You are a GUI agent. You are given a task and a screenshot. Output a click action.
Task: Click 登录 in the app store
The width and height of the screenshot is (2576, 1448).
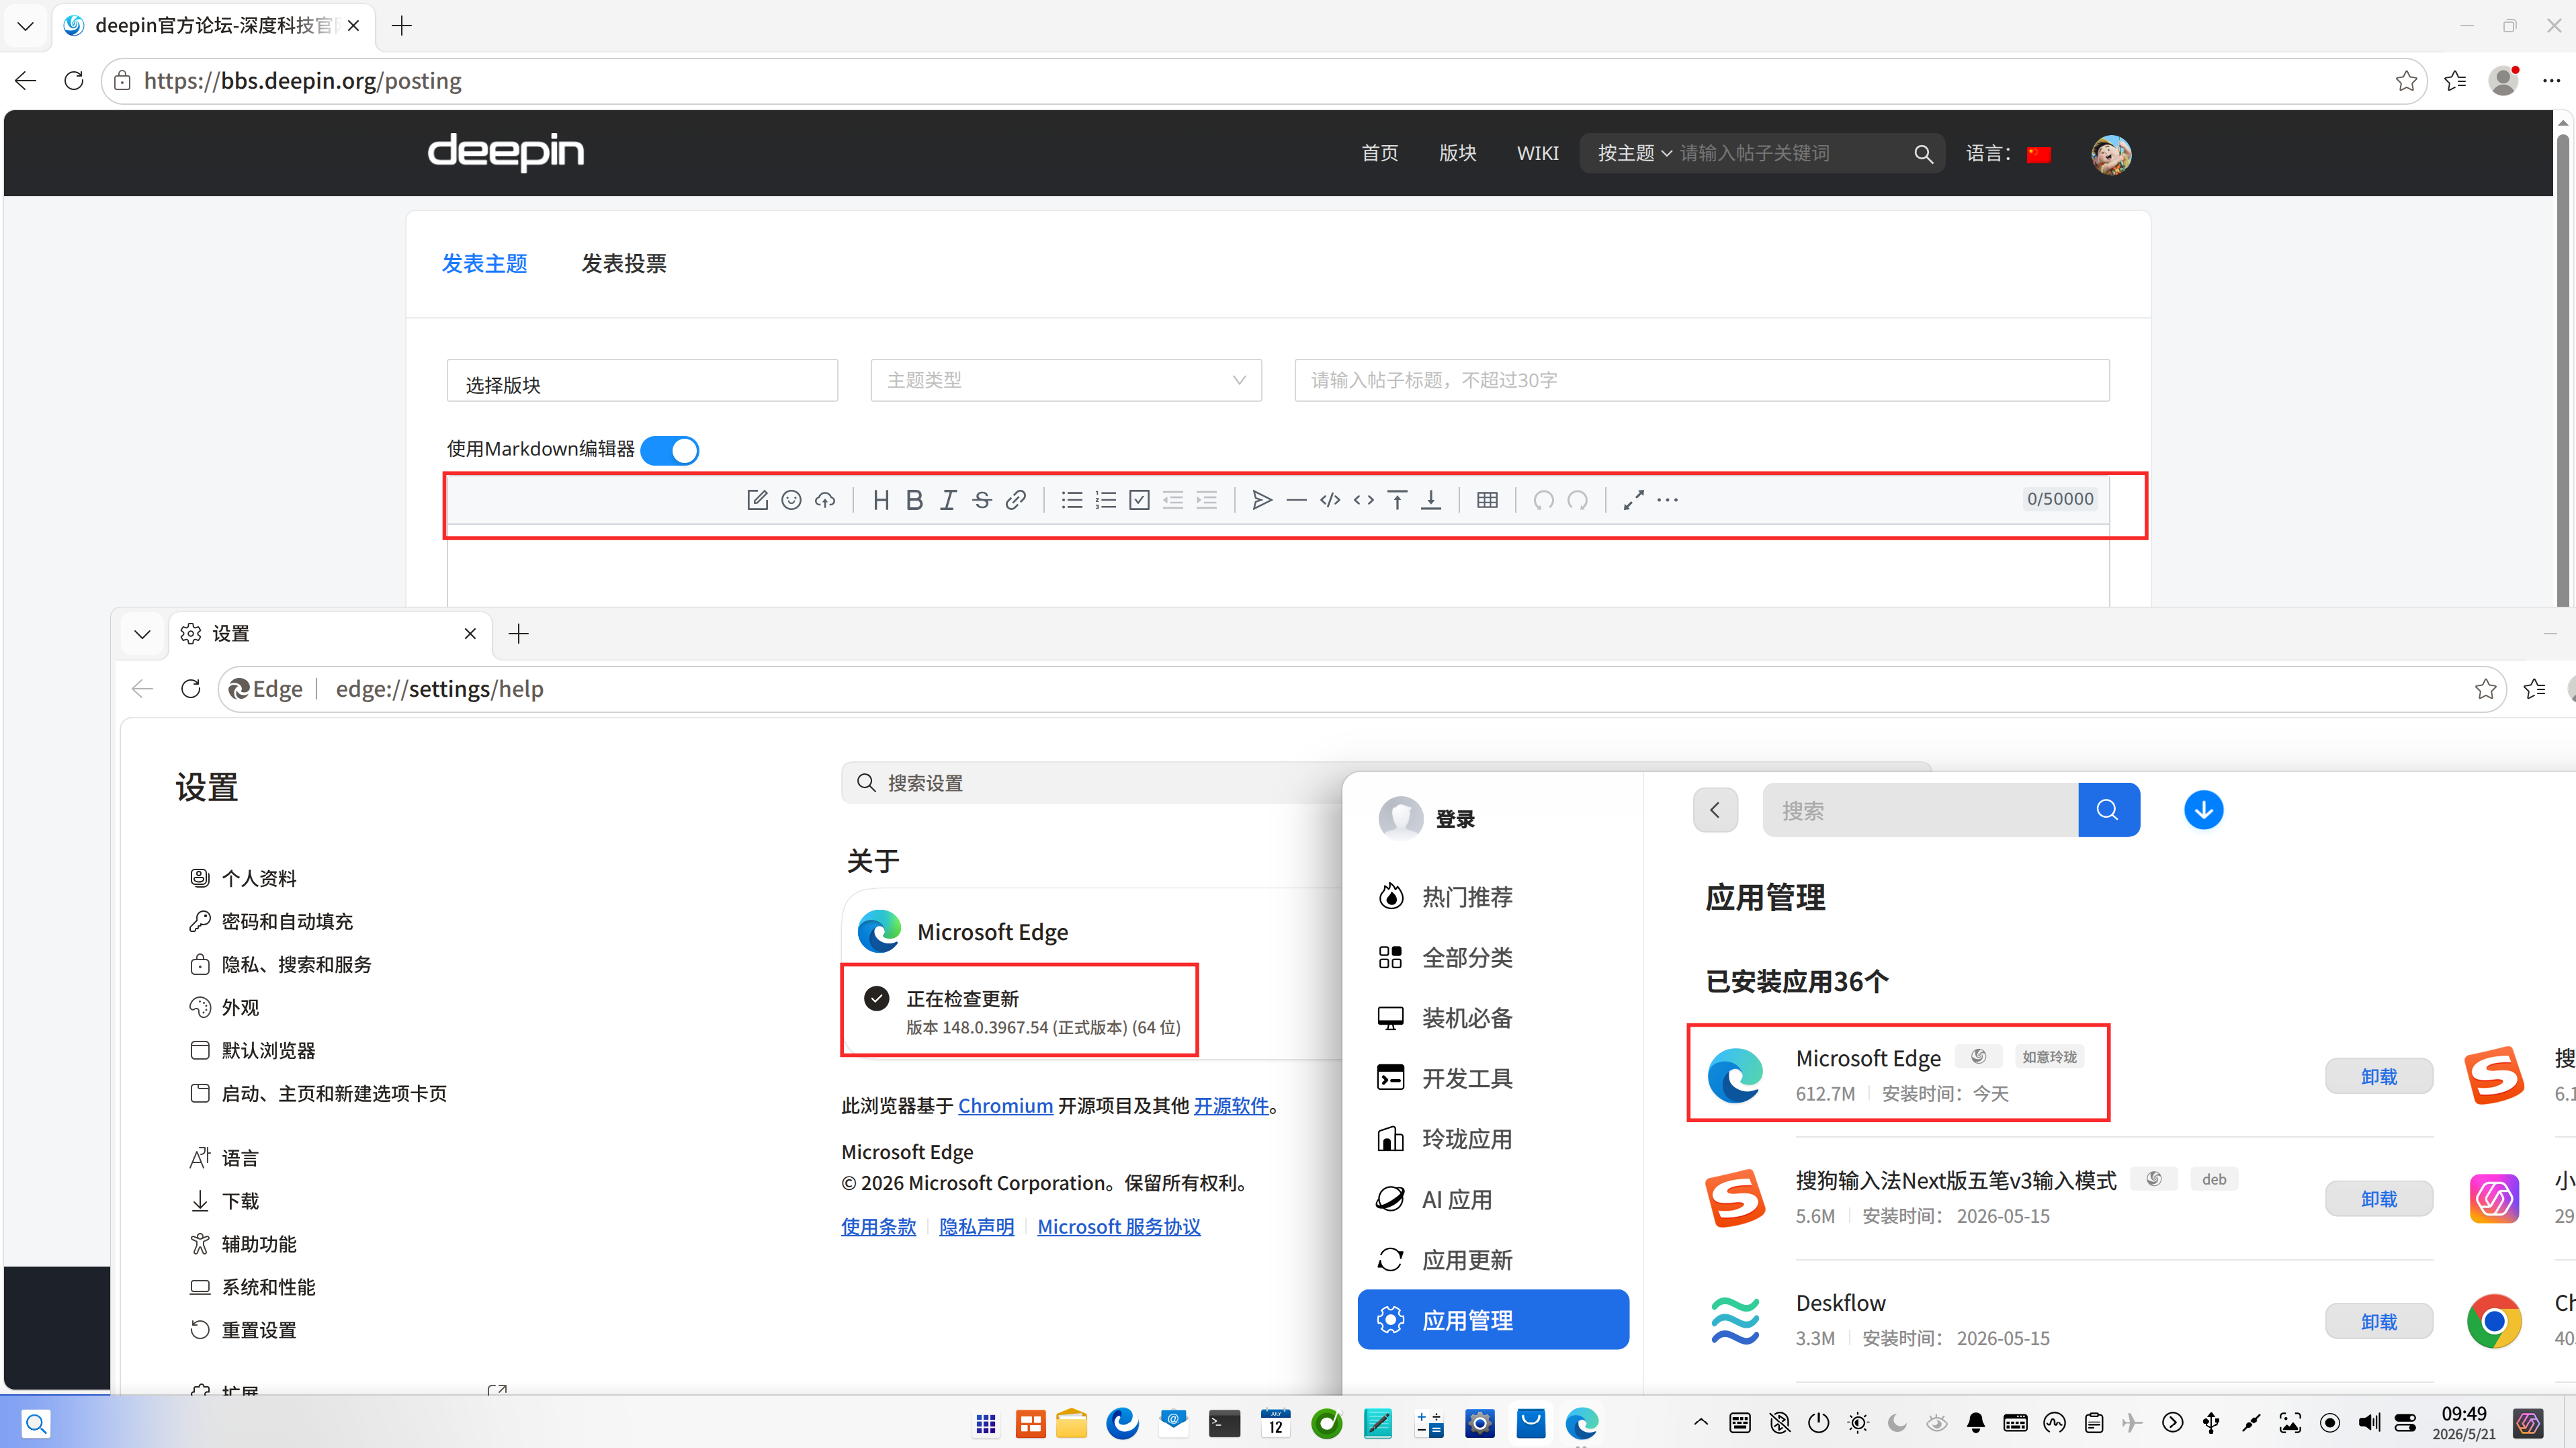click(1455, 819)
